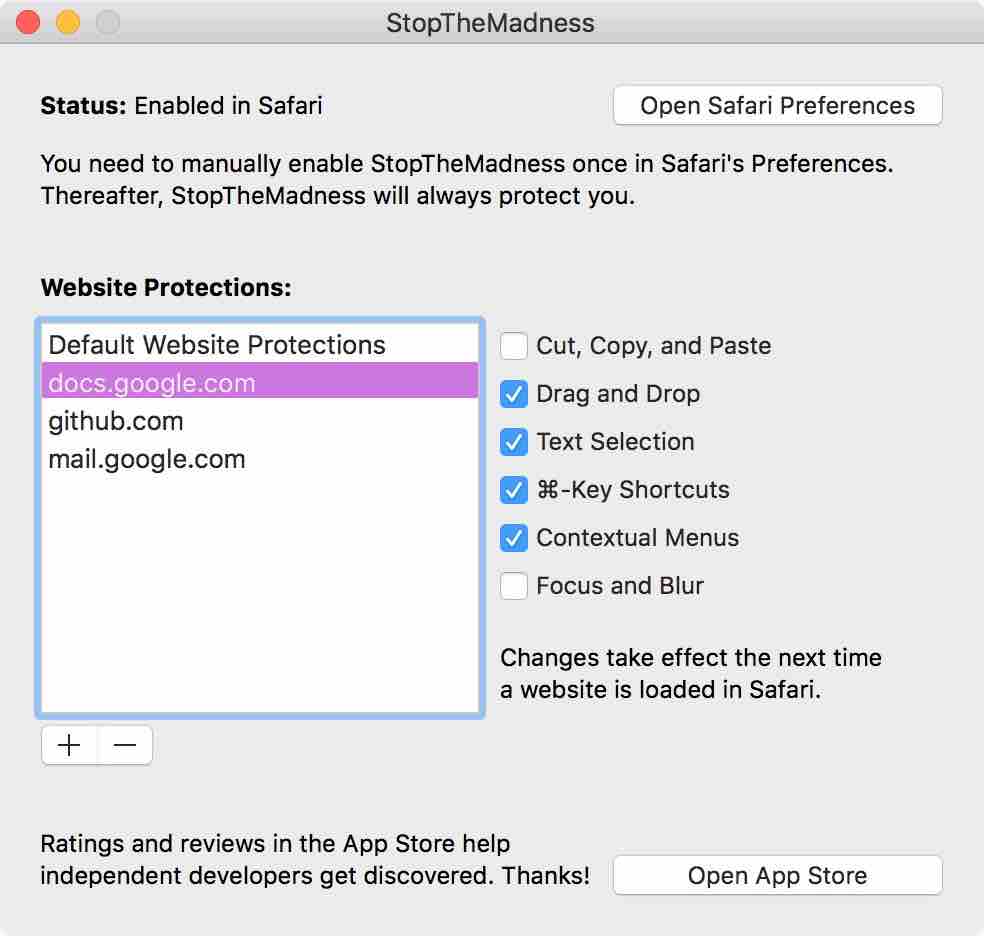Select Default Website Protections
Viewport: 984px width, 936px height.
[x=217, y=344]
